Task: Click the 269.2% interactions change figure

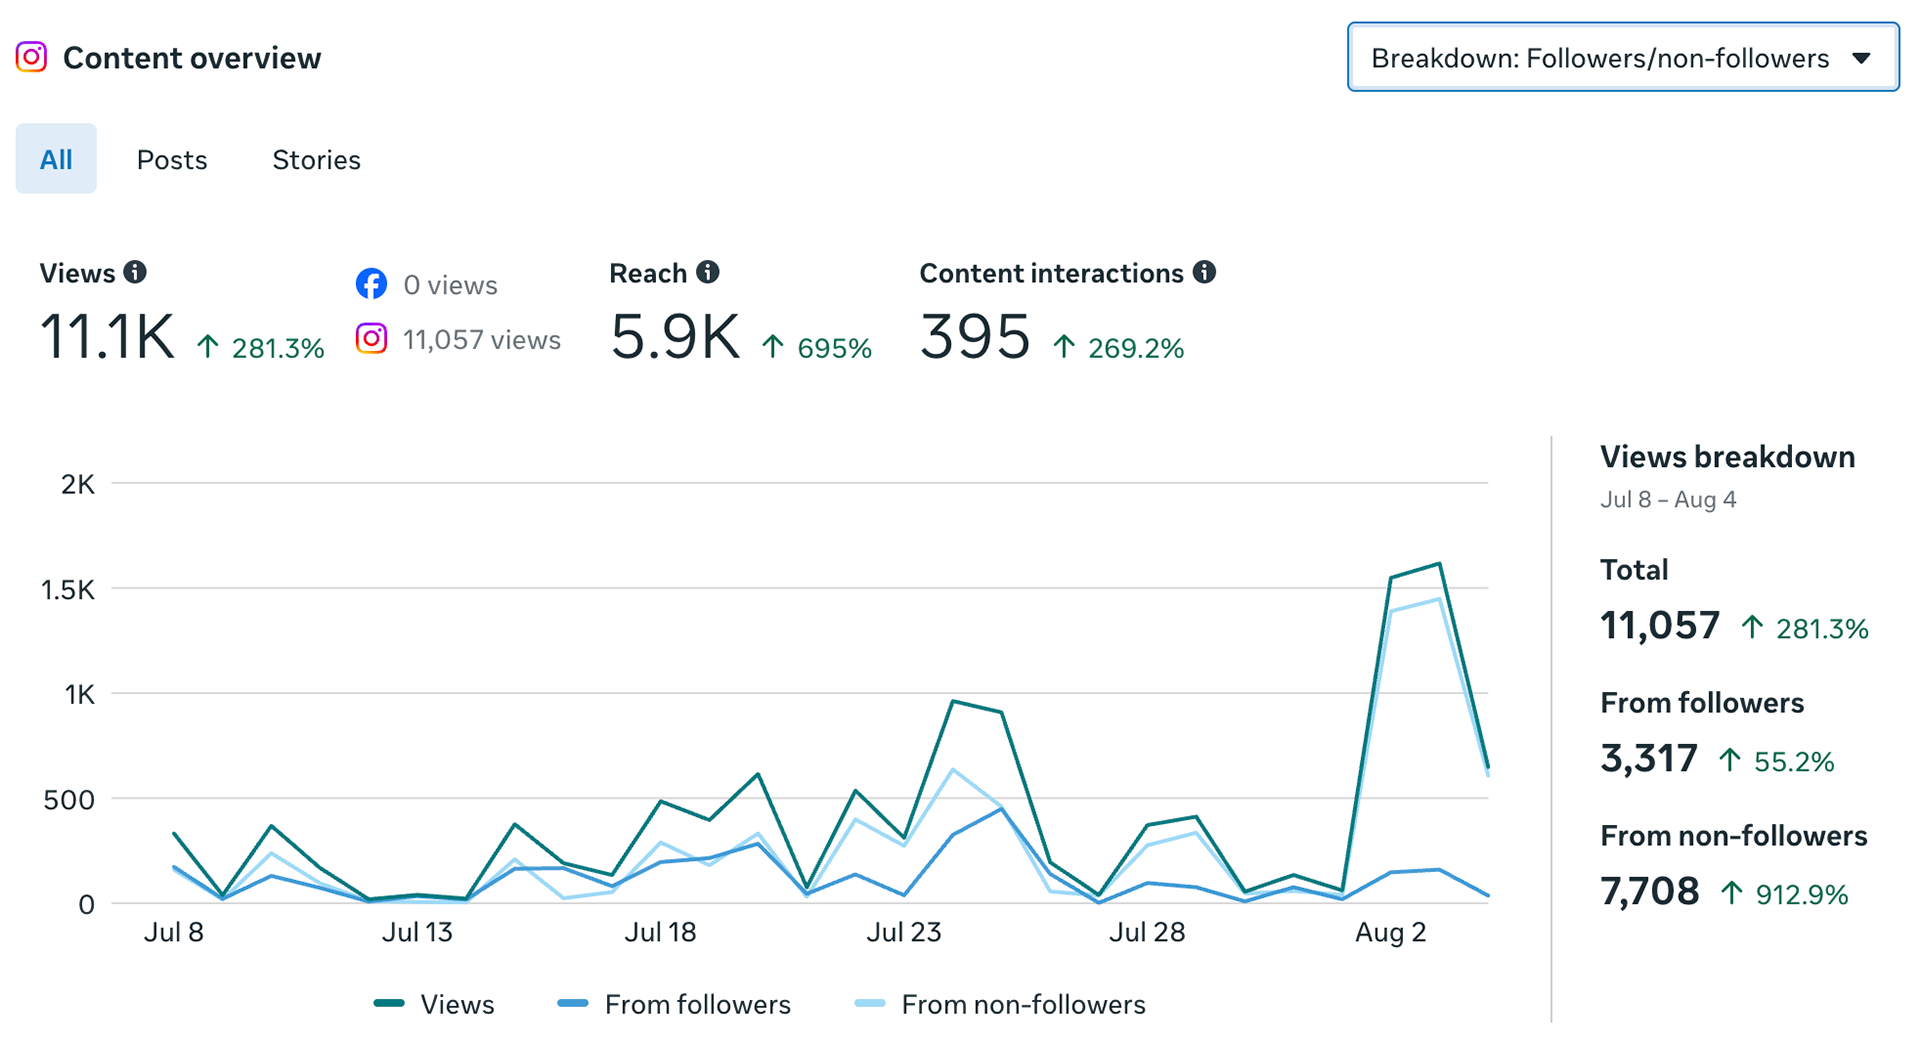Action: pyautogui.click(x=1136, y=348)
